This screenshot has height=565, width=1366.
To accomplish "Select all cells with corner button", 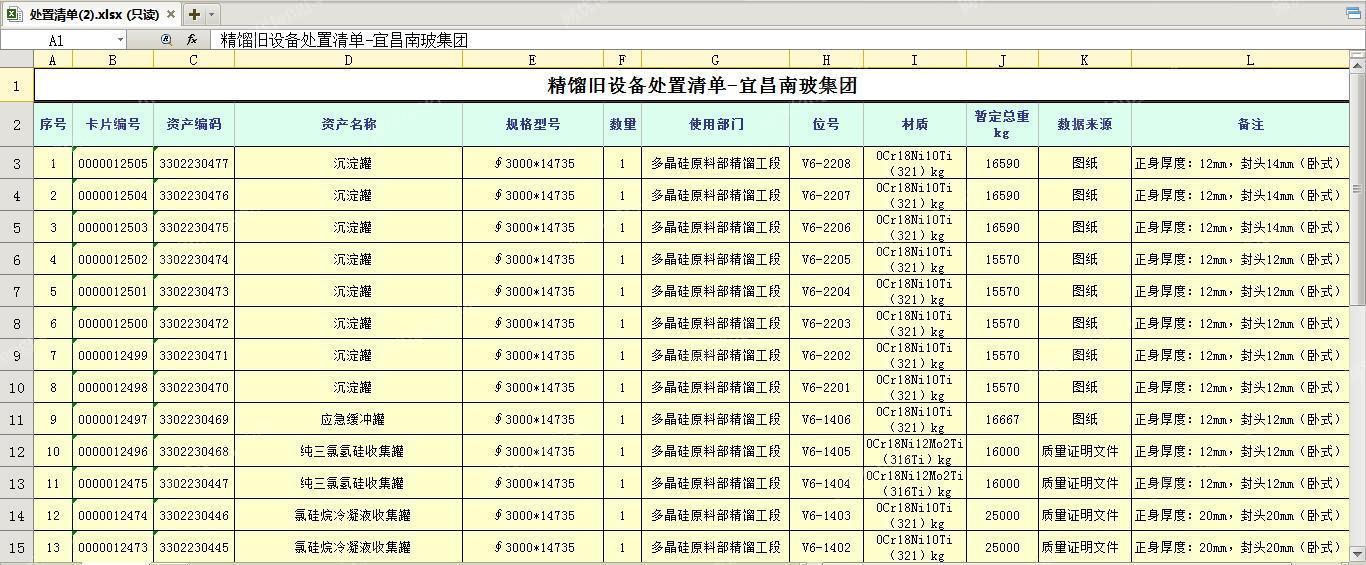I will tap(17, 60).
